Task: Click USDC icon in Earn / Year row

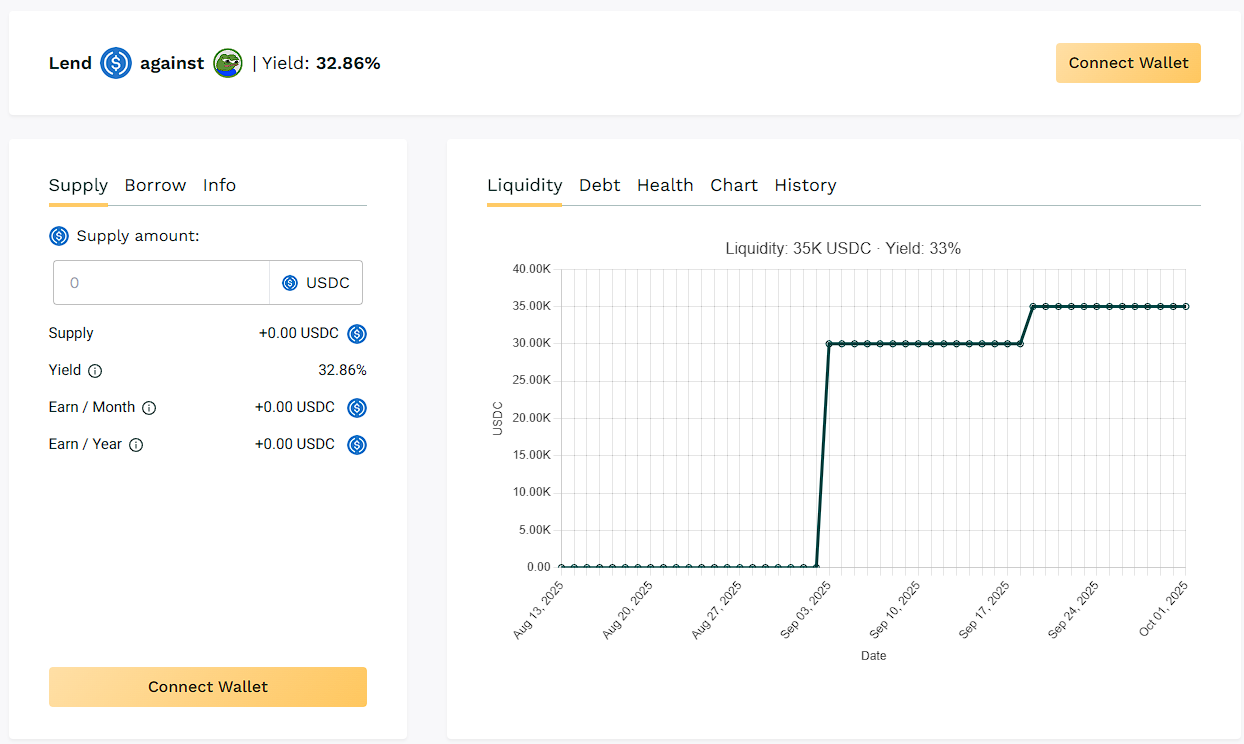Action: click(357, 445)
